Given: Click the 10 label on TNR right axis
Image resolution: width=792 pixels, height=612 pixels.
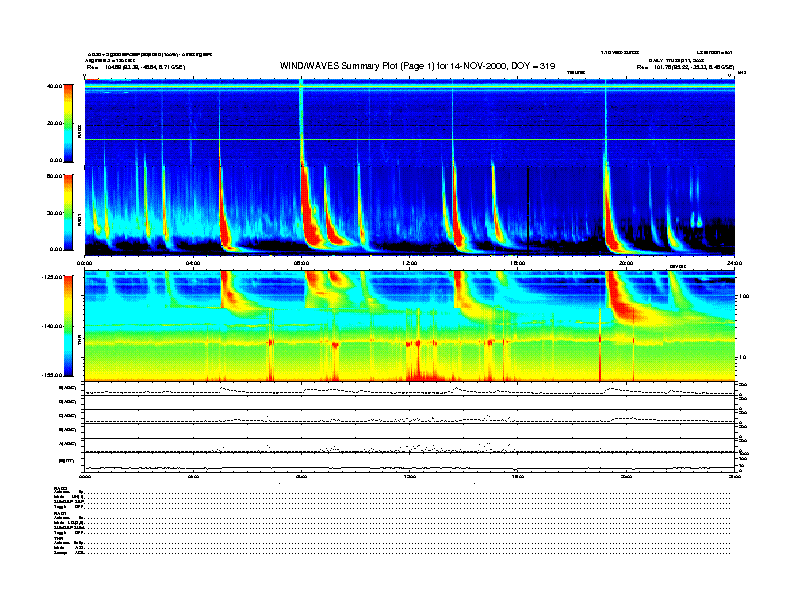Looking at the screenshot, I should (744, 357).
